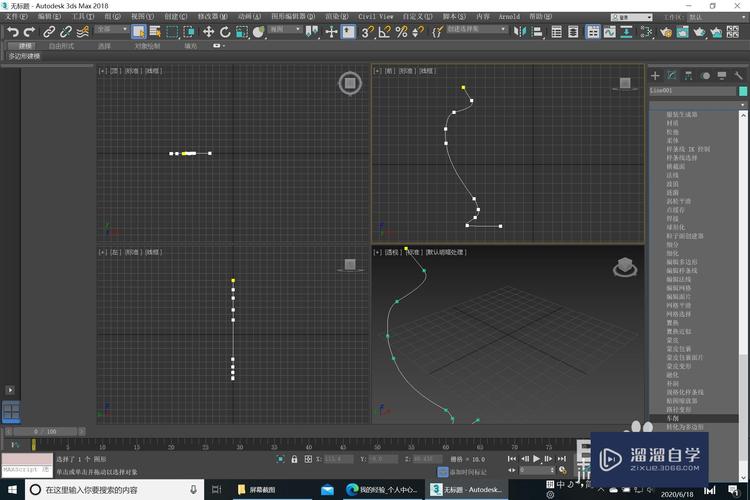Image resolution: width=750 pixels, height=500 pixels.
Task: Open the Windows Start button
Action: pyautogui.click(x=12, y=489)
